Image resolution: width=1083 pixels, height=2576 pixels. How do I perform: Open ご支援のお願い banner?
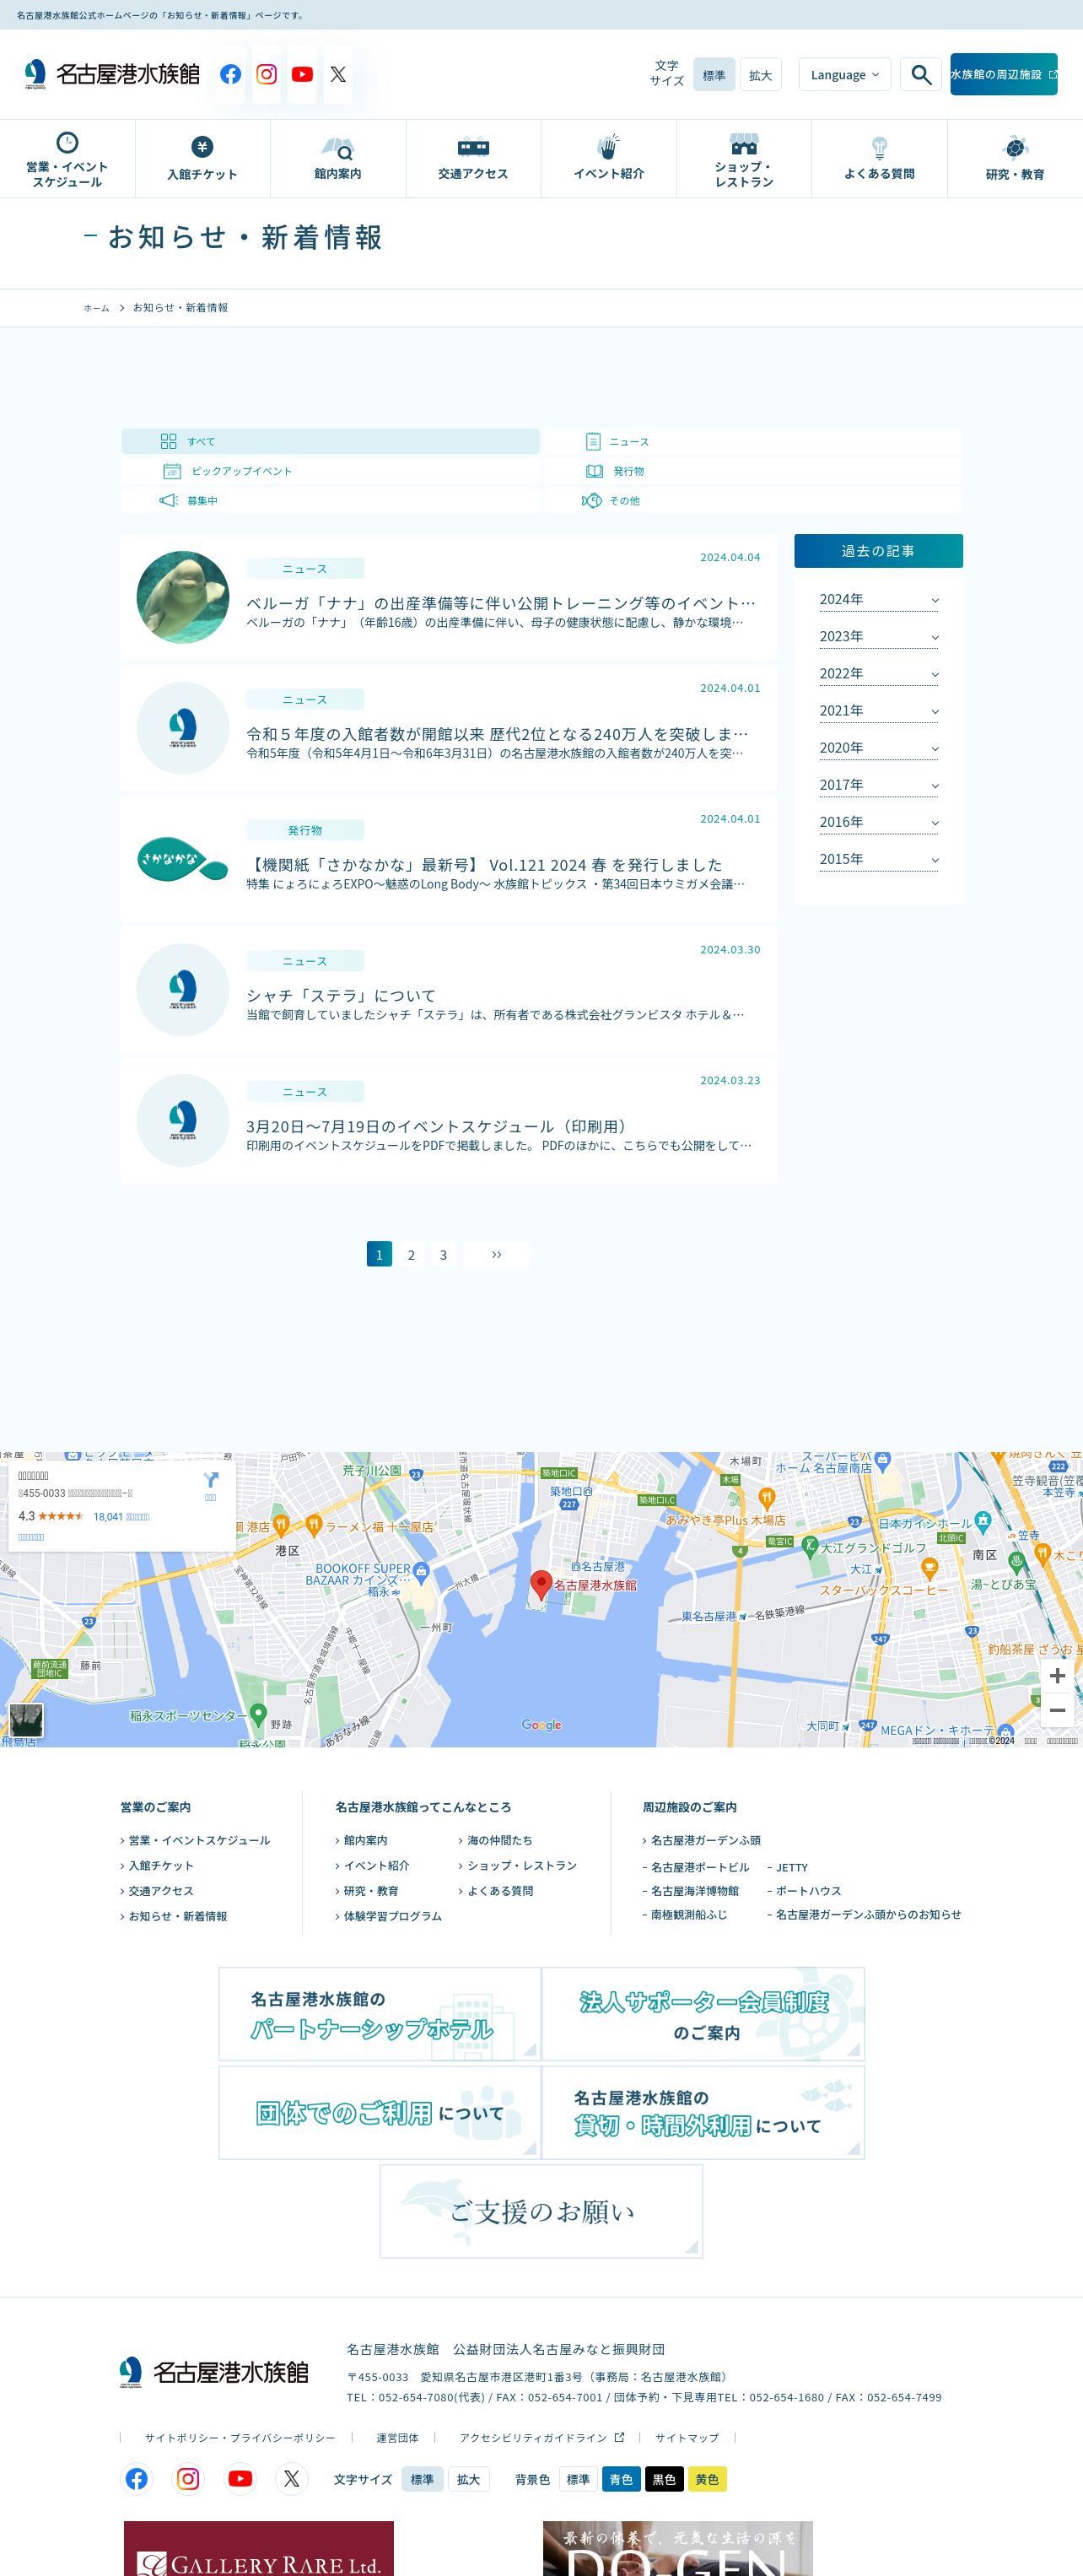(x=541, y=2211)
